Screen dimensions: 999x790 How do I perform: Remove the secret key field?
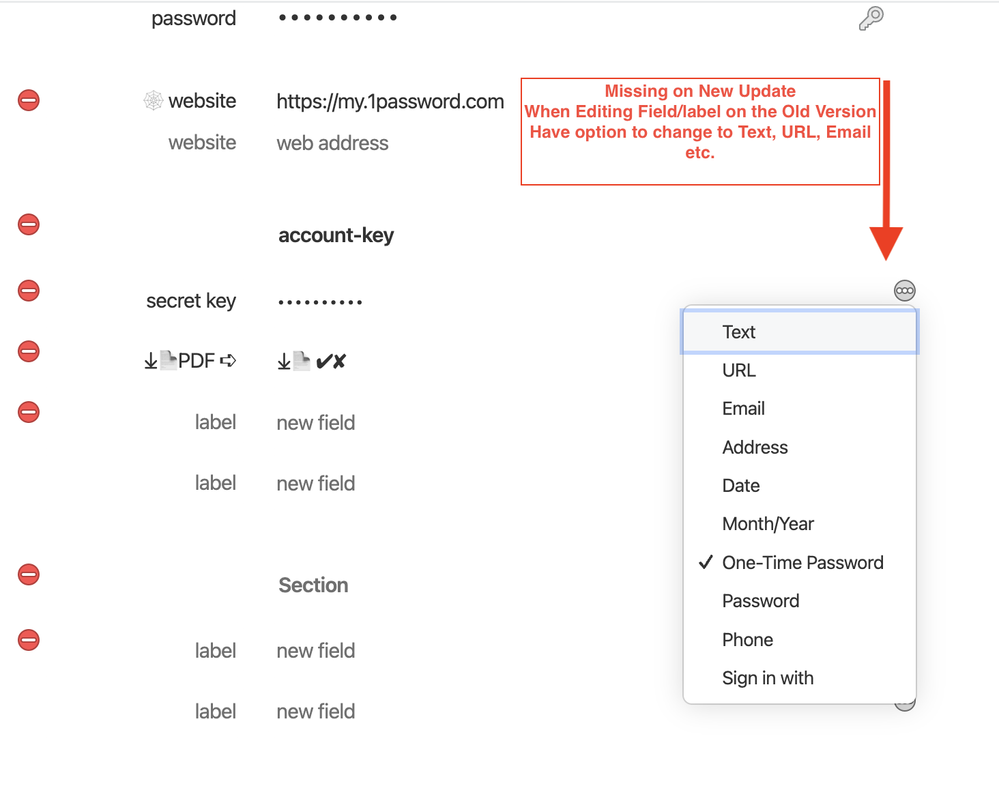[29, 291]
